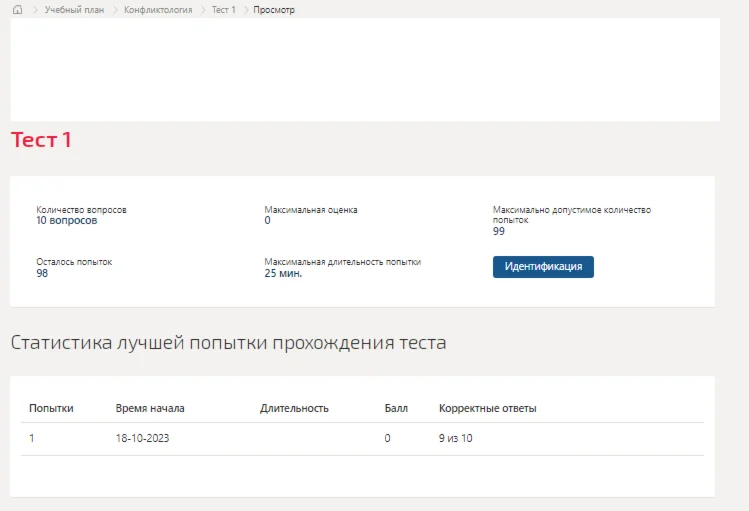749x511 pixels.
Task: Click the Статистика лучшей попытки heading
Action: coord(228,343)
